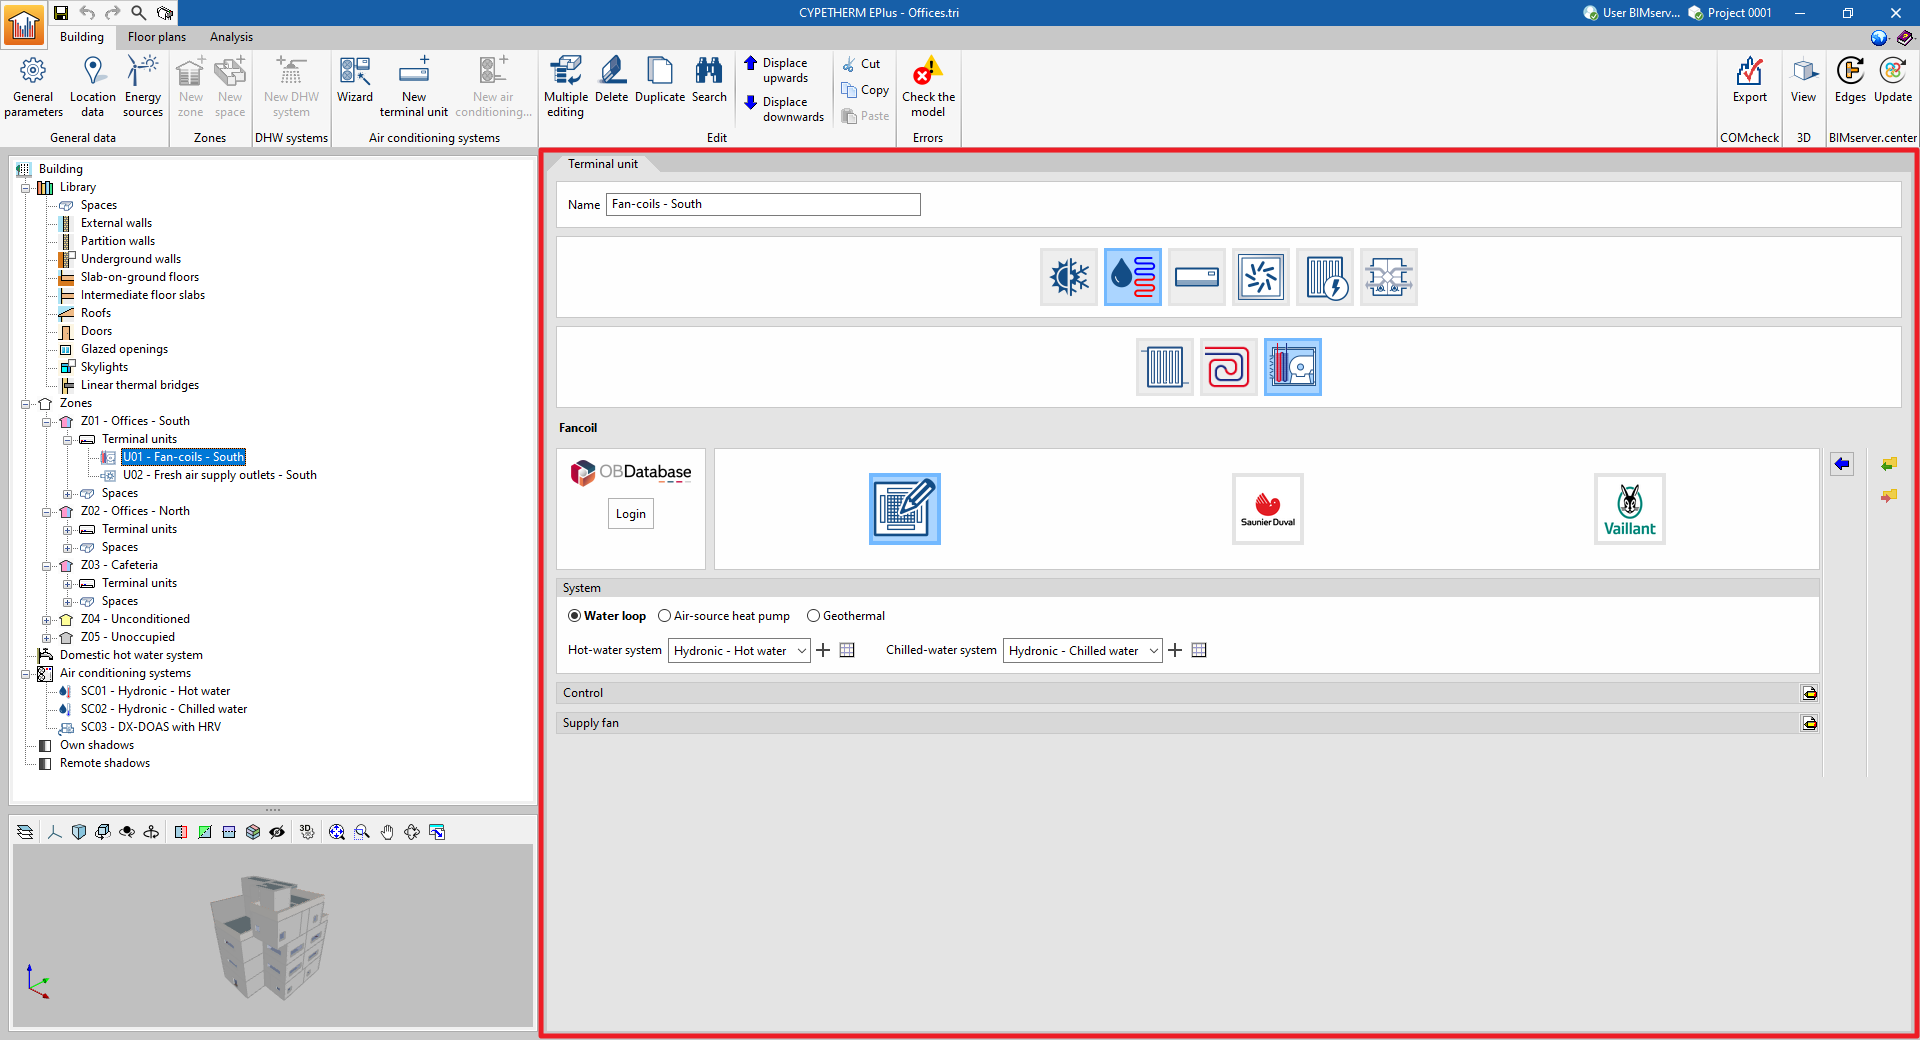
Task: Duplicate the selected element
Action: tap(660, 80)
